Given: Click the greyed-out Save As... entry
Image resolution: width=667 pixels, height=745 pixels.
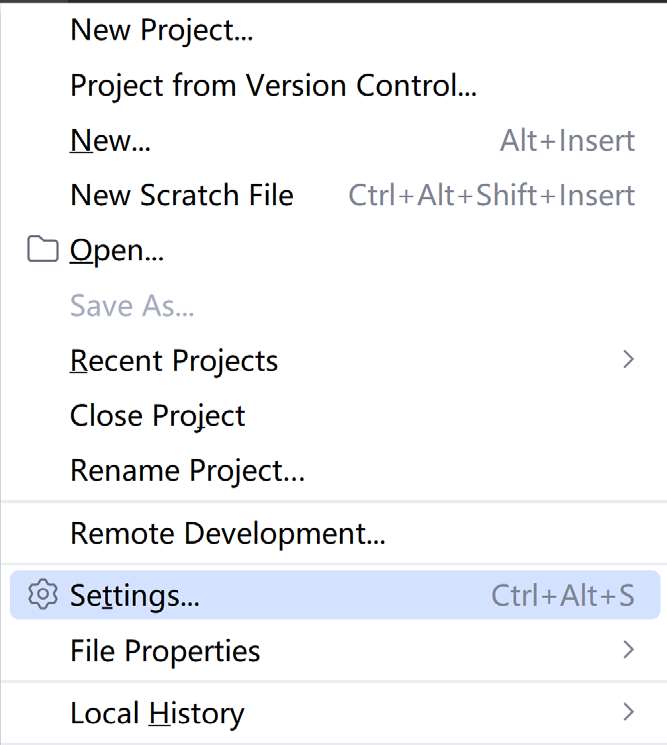Looking at the screenshot, I should 132,305.
